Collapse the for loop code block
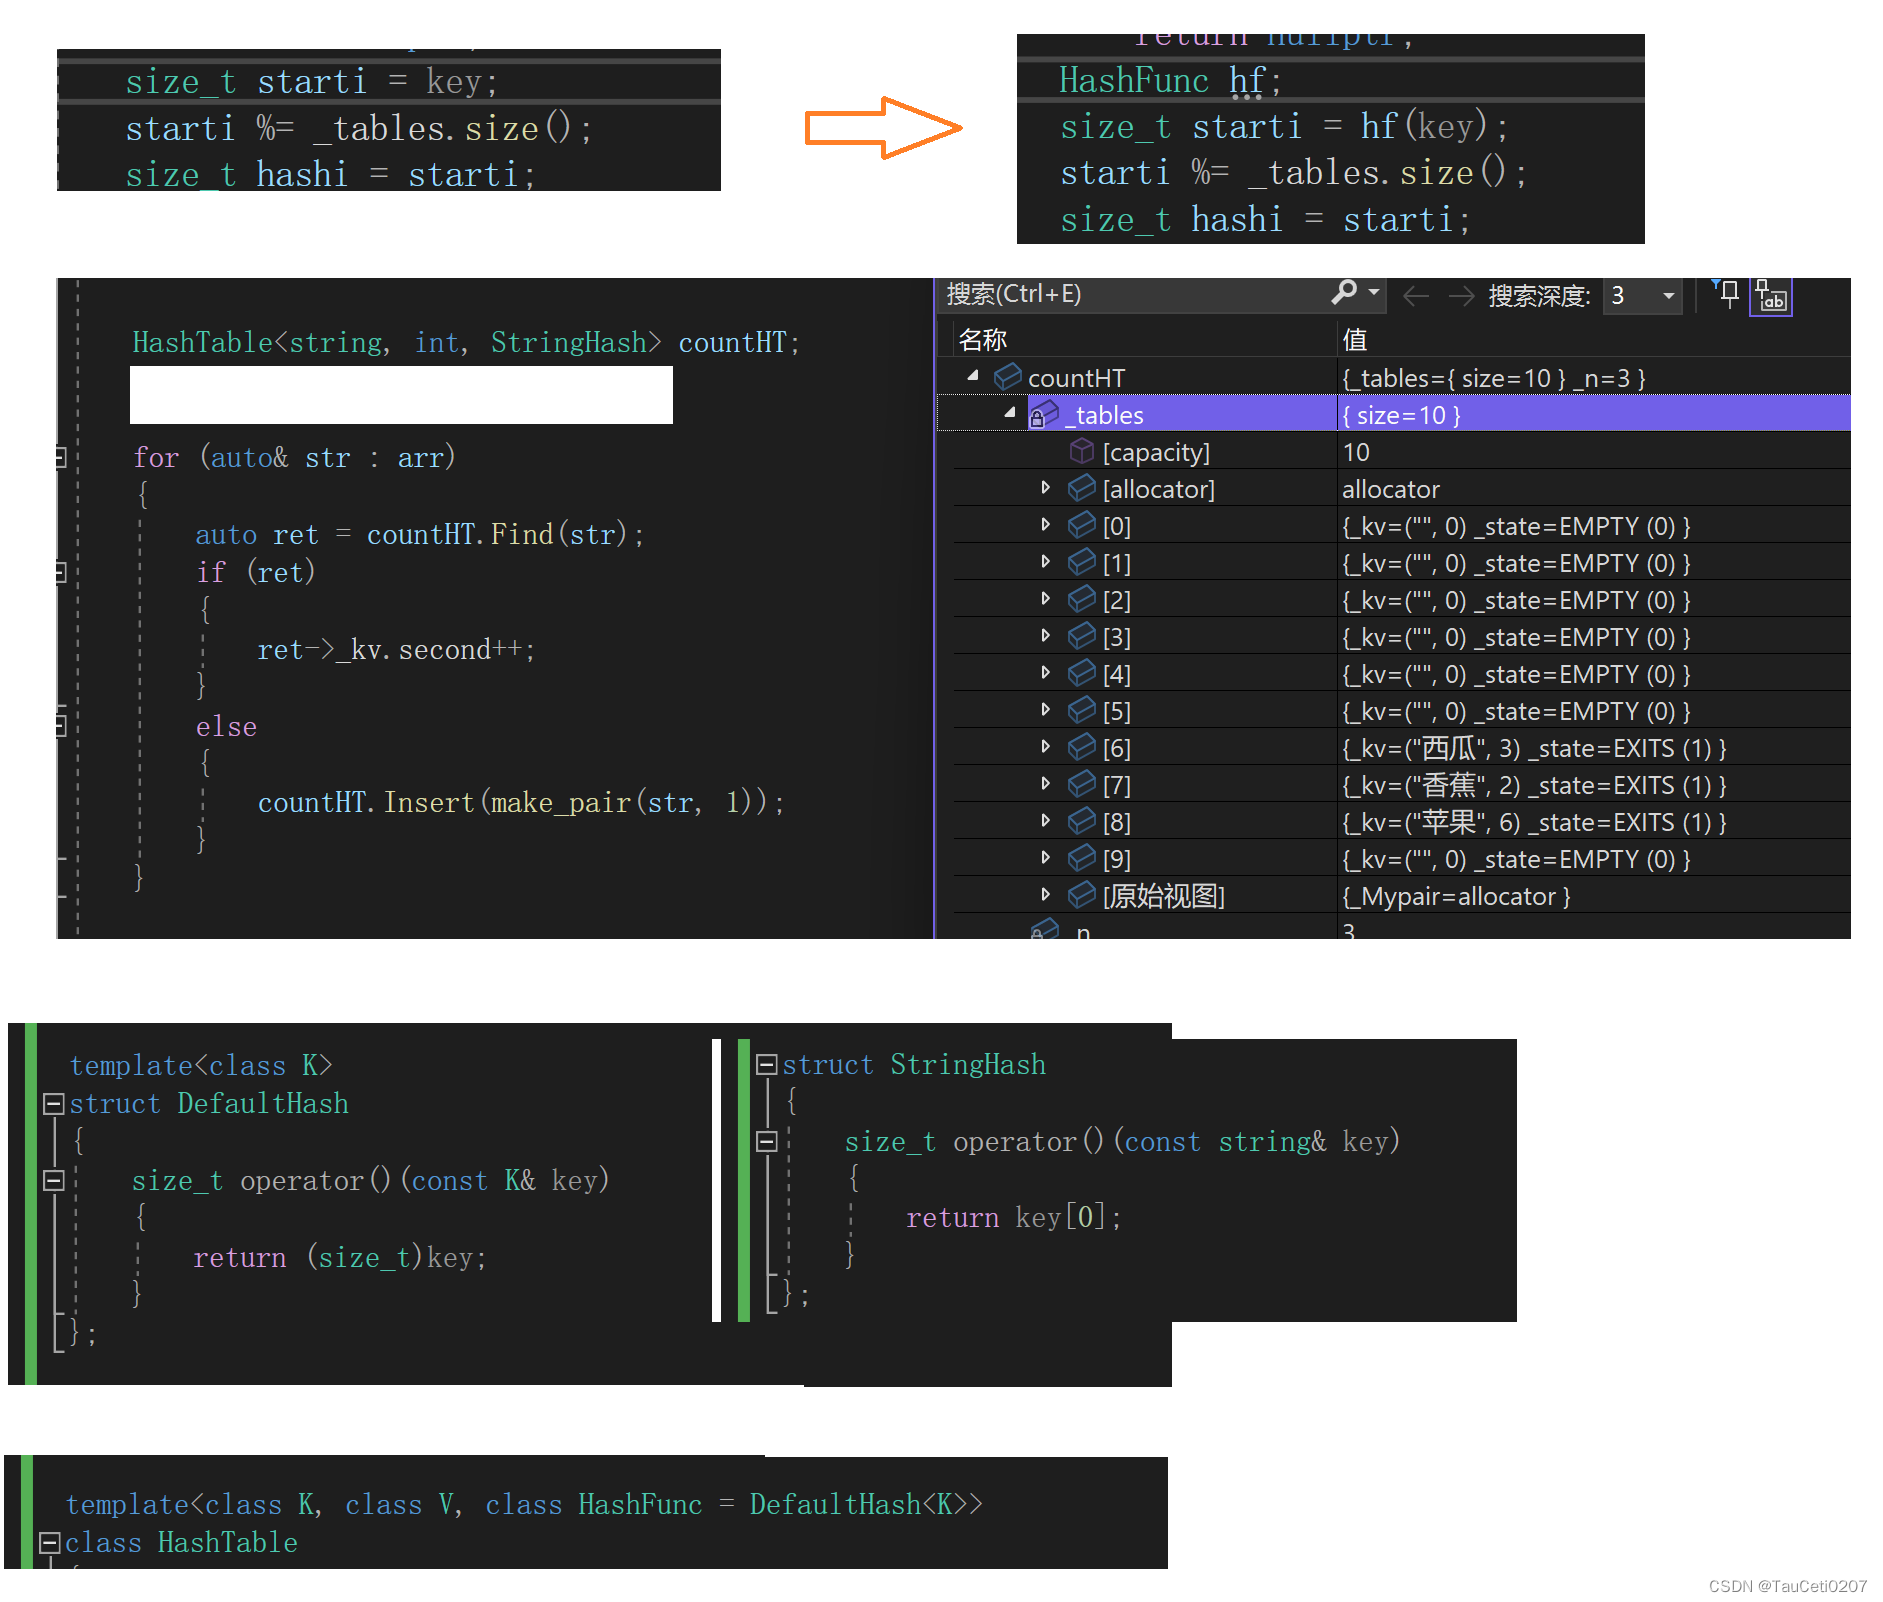This screenshot has width=1883, height=1602. (x=60, y=457)
